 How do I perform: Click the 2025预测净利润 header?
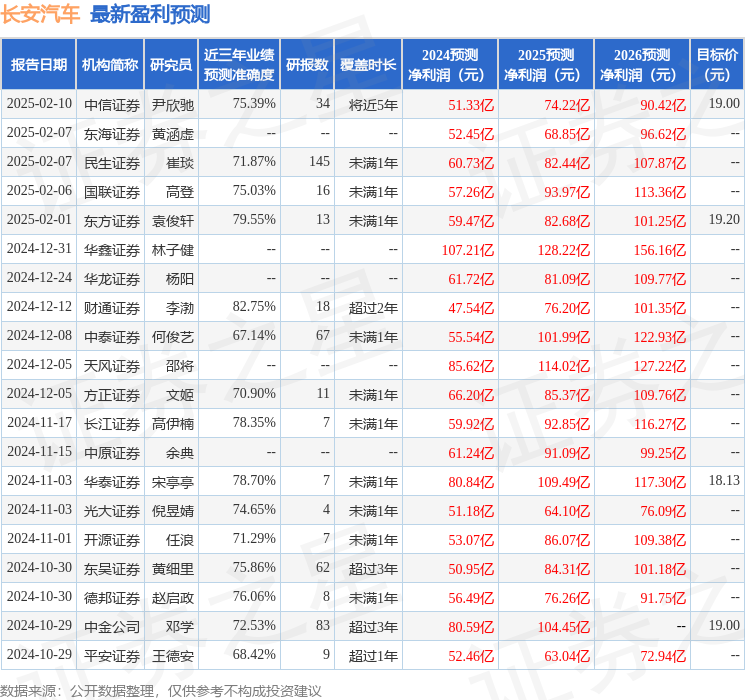point(546,65)
